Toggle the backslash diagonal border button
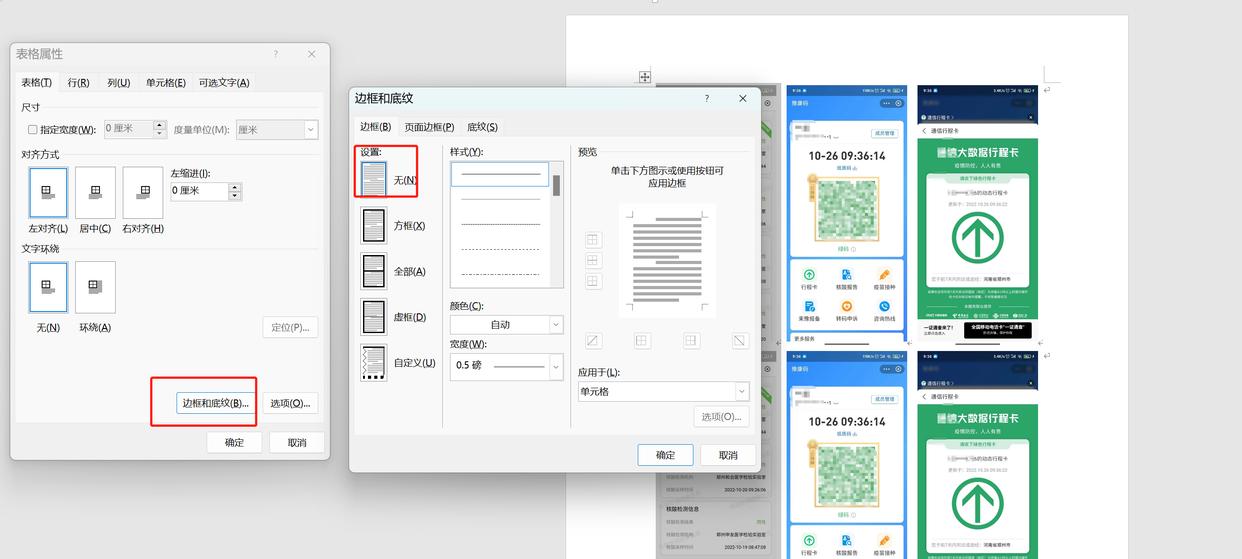 click(740, 340)
